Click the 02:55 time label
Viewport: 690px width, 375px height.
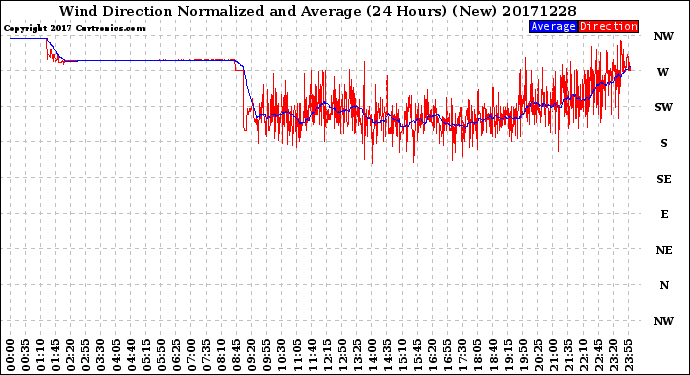(x=86, y=355)
